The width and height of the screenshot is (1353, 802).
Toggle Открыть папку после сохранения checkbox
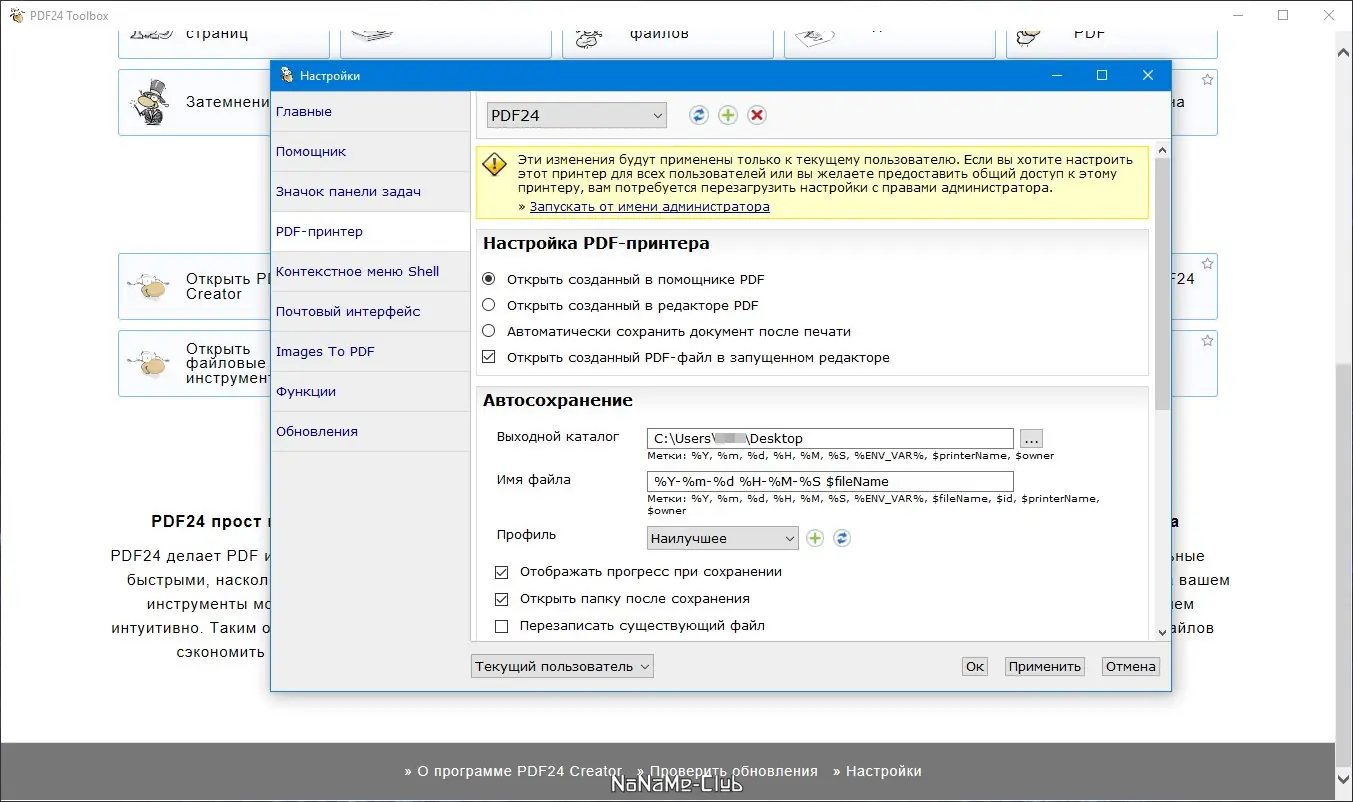[502, 598]
